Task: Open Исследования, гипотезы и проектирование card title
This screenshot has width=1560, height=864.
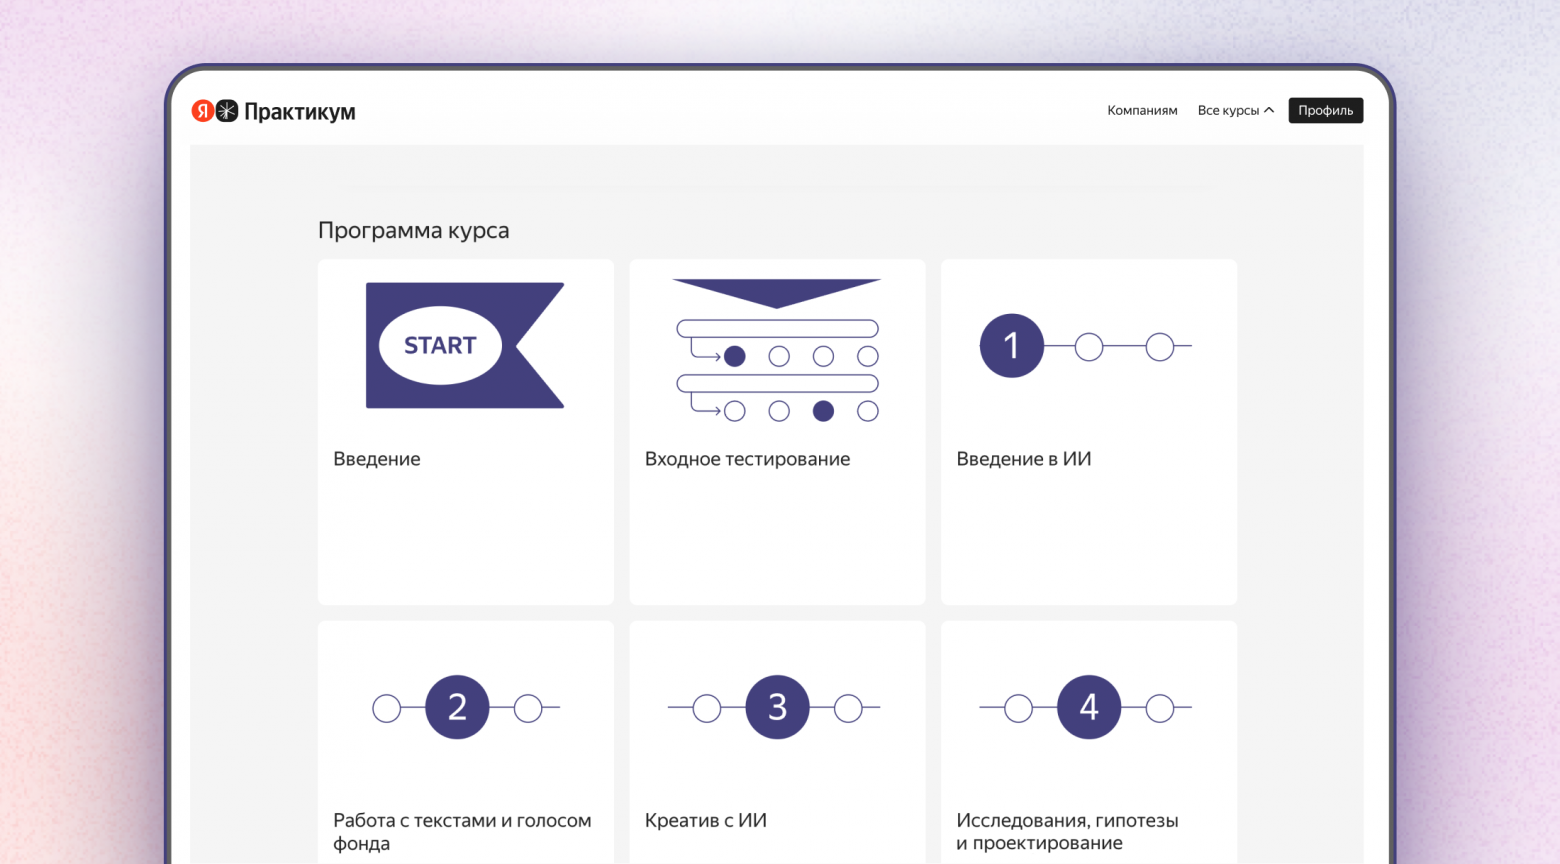Action: point(1067,832)
